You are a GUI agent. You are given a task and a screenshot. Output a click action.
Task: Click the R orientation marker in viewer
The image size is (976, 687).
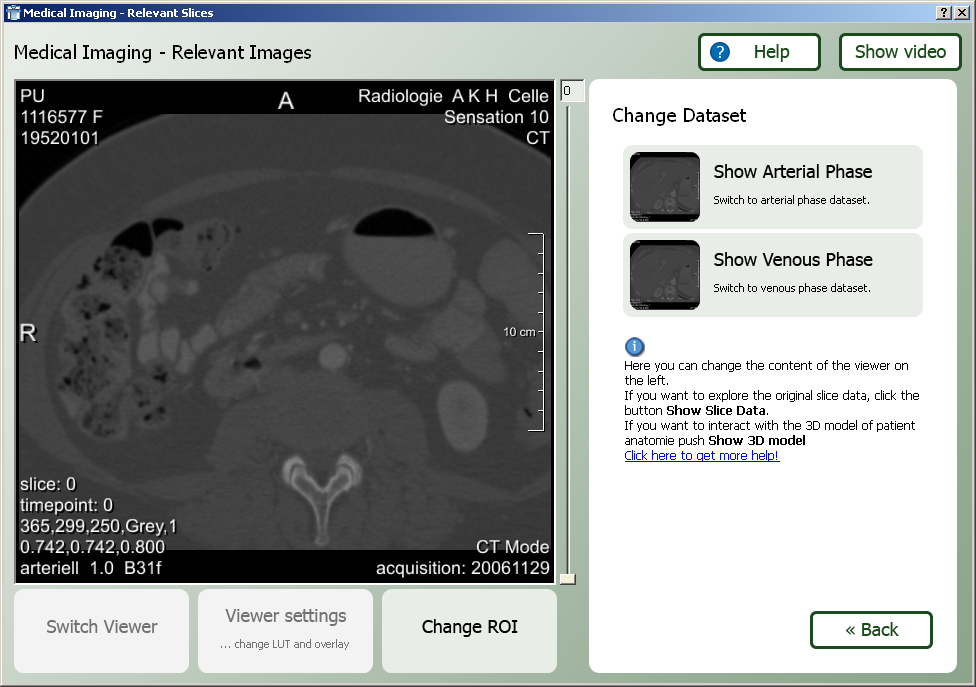point(28,333)
